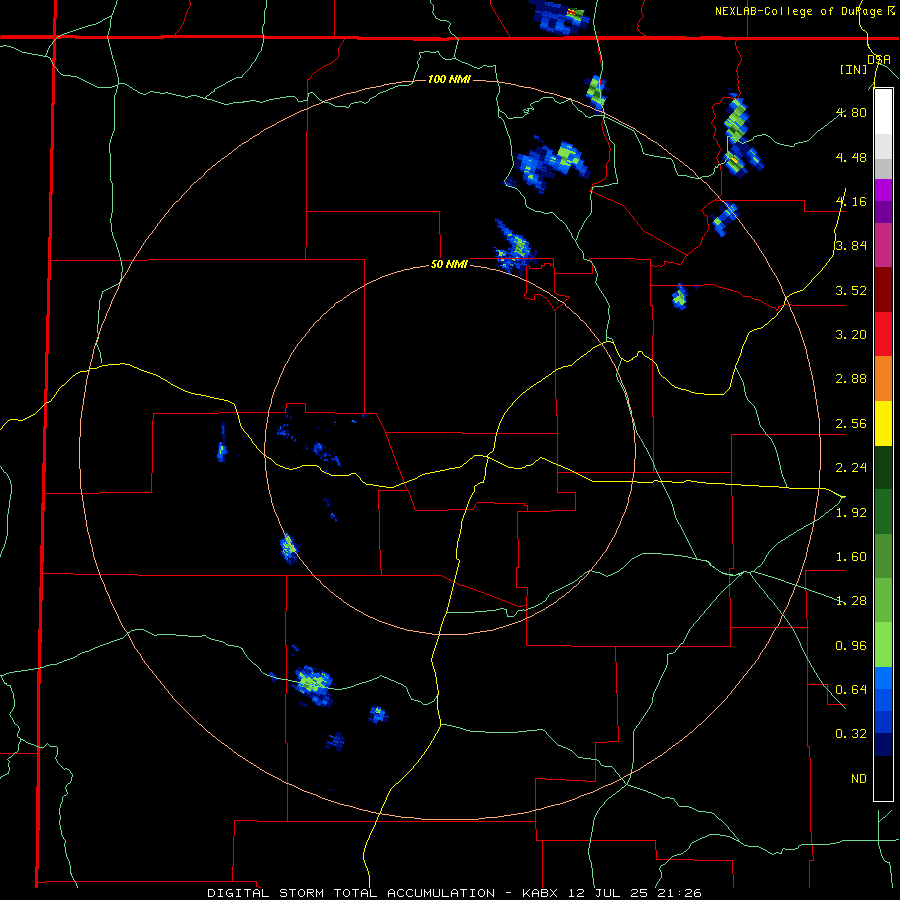Screen dimensions: 900x900
Task: Pick the yellow legend color swatch
Action: (883, 423)
